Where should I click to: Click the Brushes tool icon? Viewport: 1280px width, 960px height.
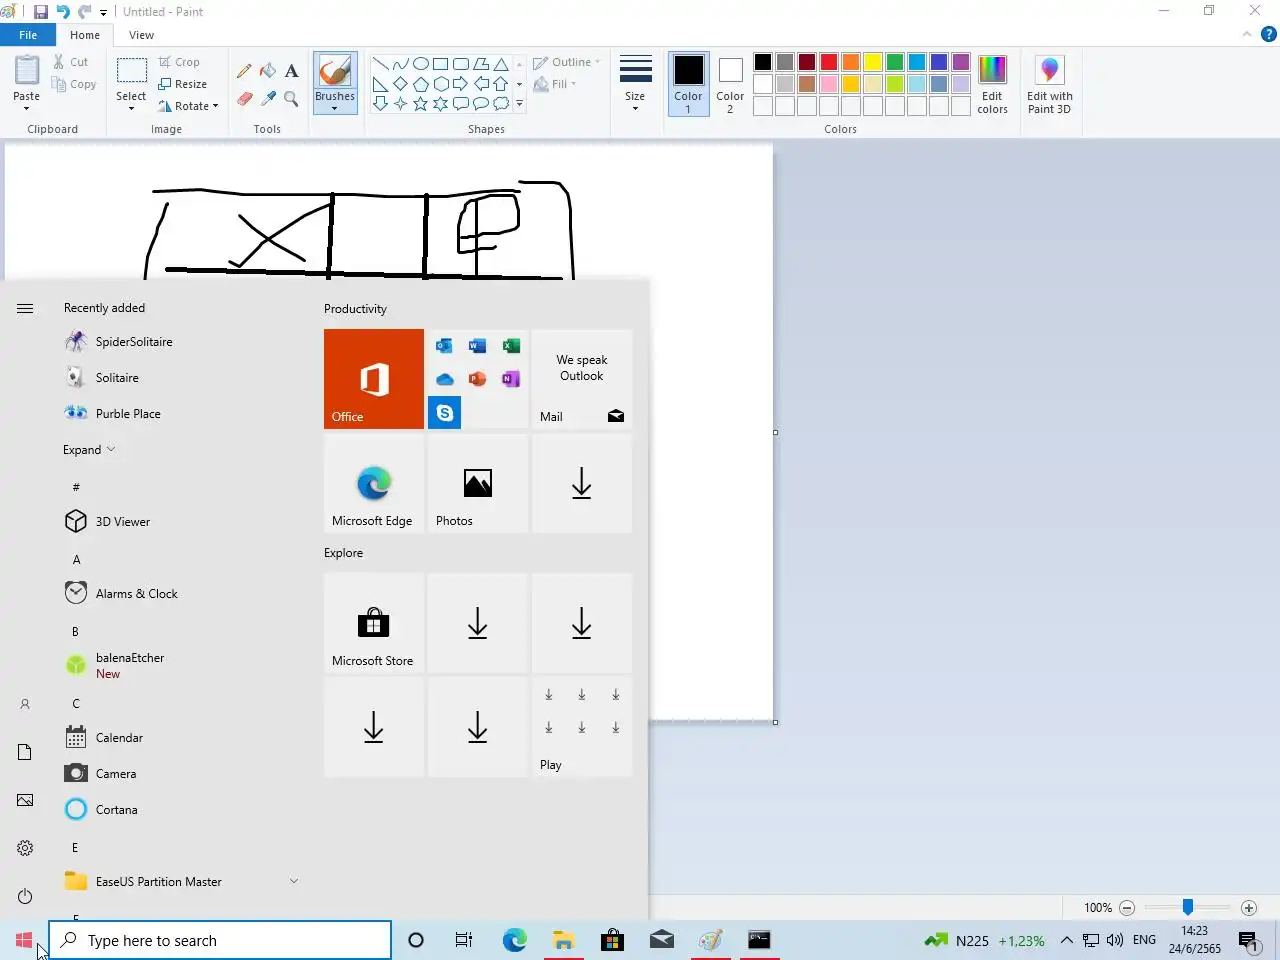click(x=334, y=72)
